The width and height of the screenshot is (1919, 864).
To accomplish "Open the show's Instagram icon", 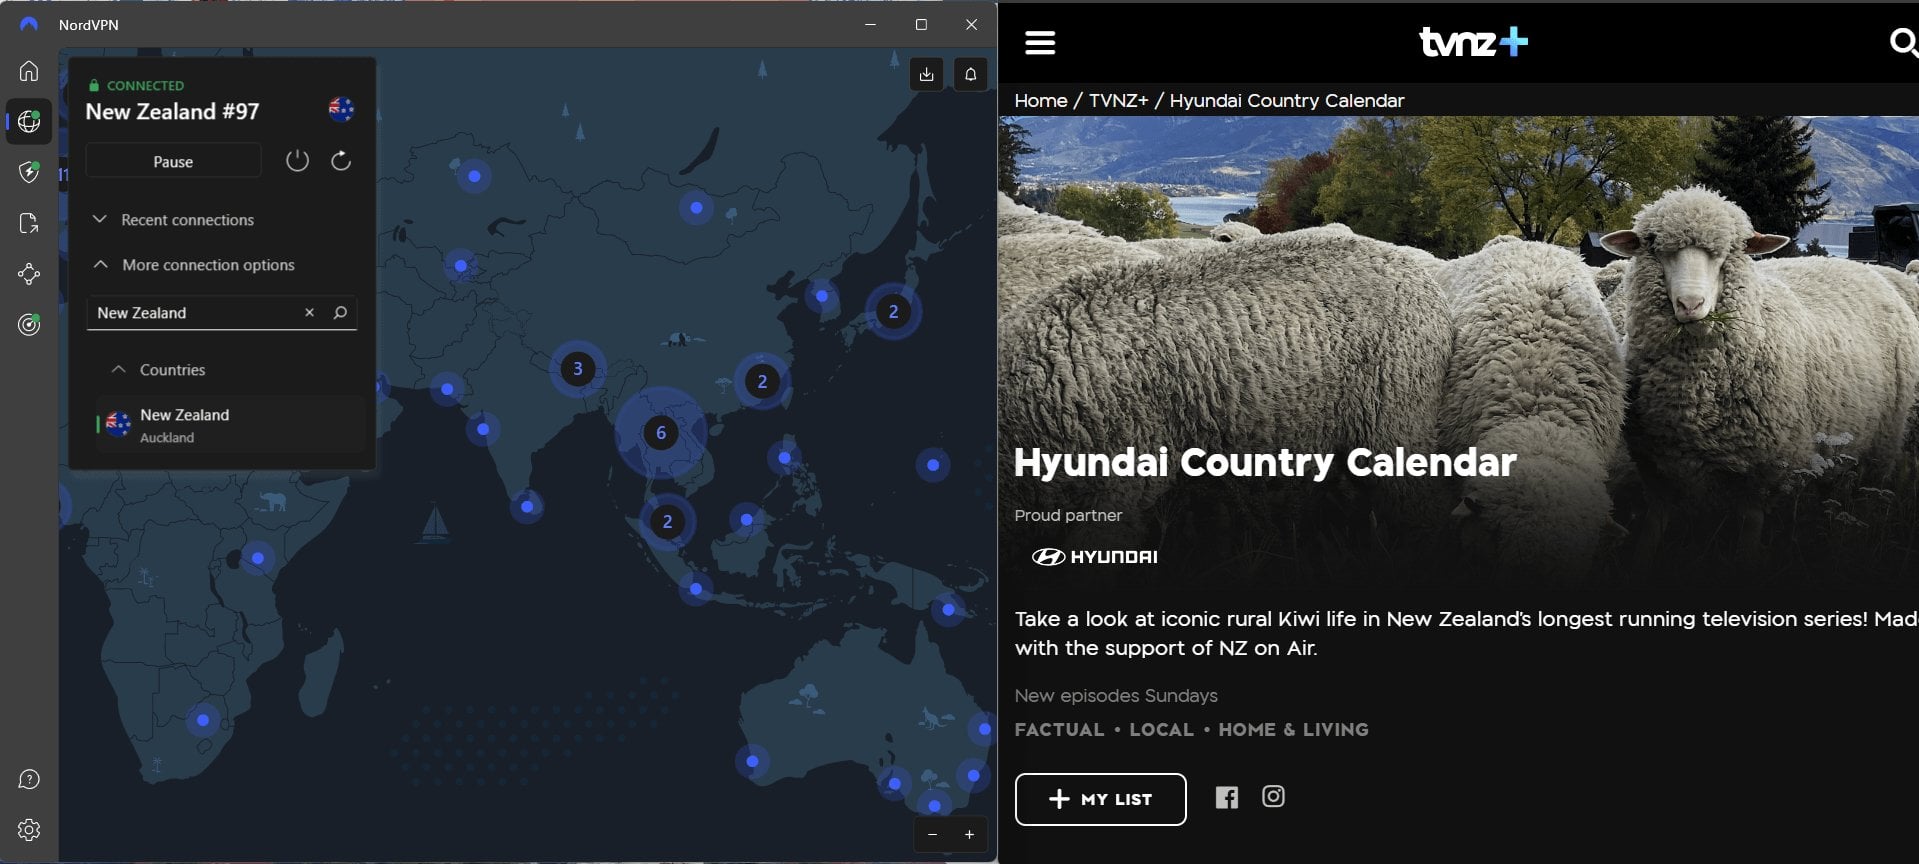I will click(x=1273, y=796).
